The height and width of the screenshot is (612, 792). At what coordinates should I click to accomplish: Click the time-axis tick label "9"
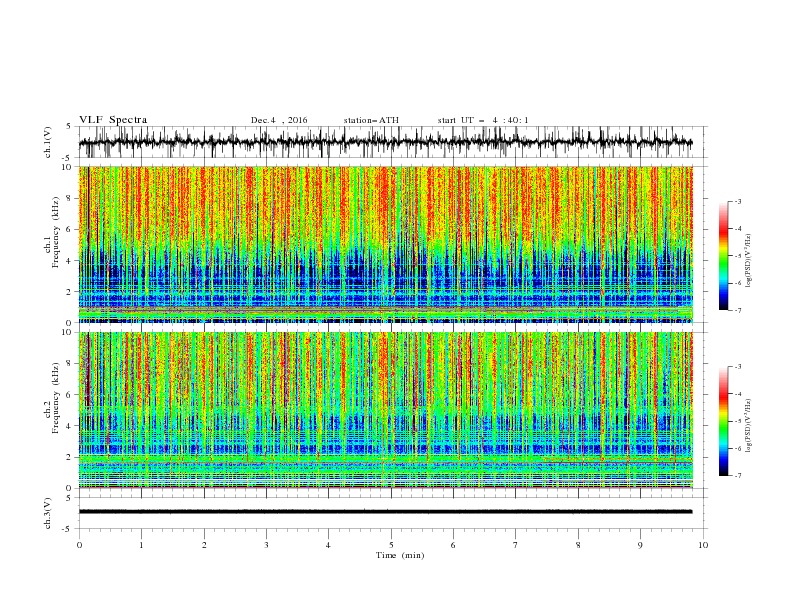pos(640,545)
